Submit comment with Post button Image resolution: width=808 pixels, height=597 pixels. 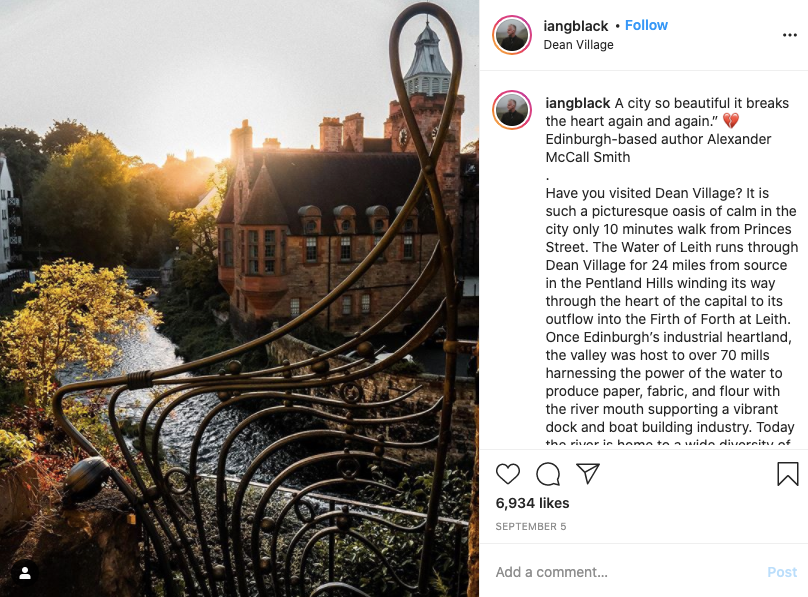point(782,572)
